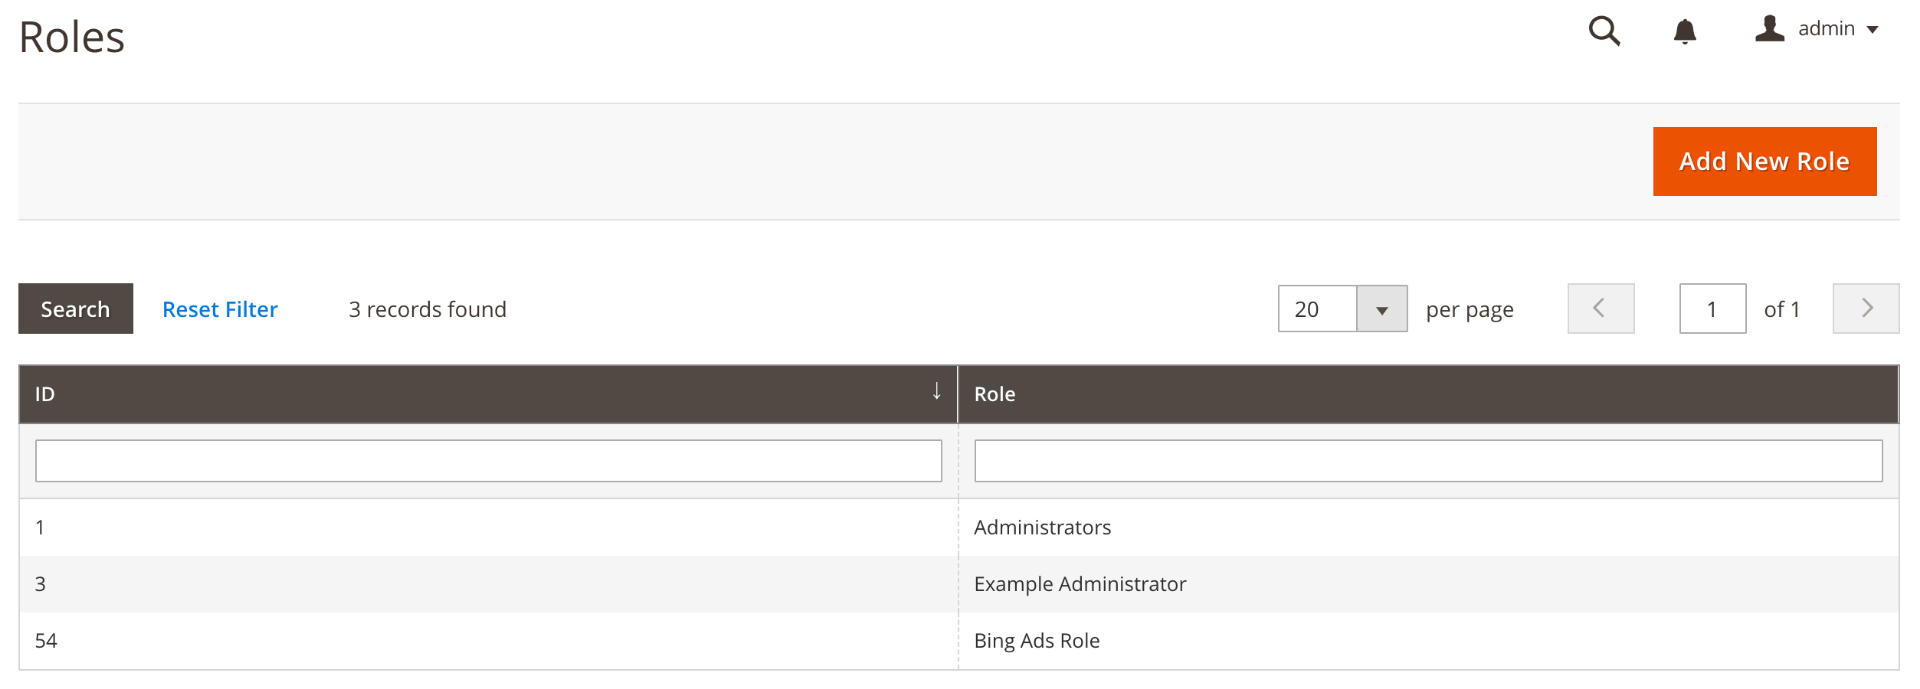Click the ID column header label
Viewport: 1920px width, 689px height.
45,394
